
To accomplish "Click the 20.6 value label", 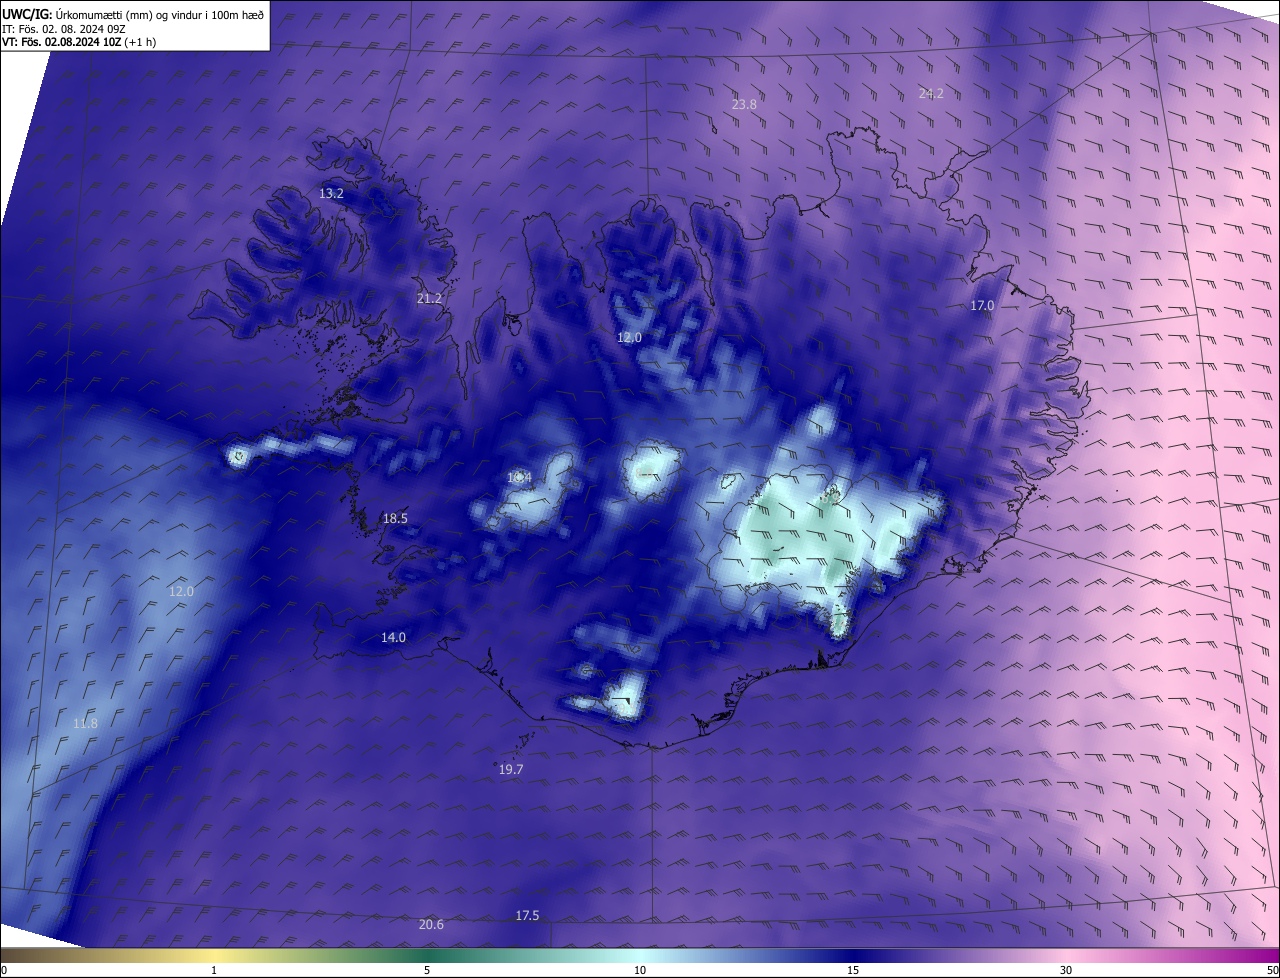I will click(x=431, y=924).
